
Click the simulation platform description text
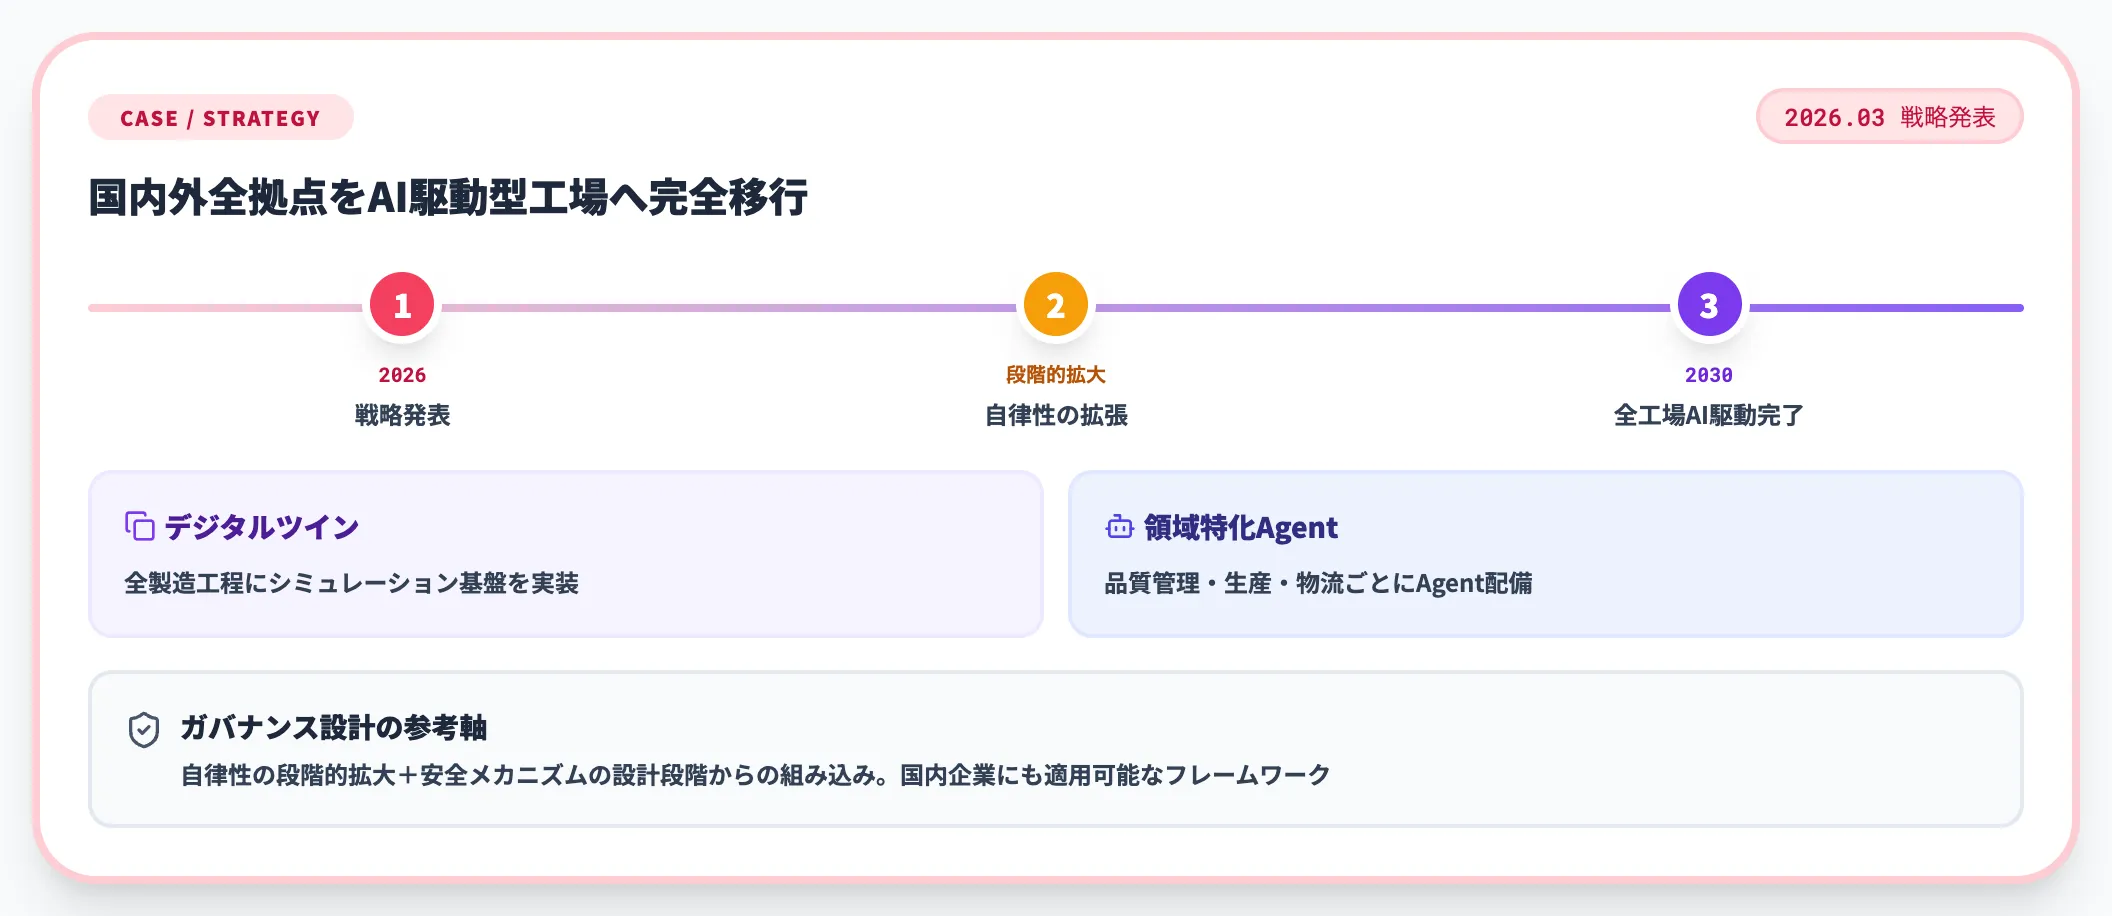pos(351,583)
